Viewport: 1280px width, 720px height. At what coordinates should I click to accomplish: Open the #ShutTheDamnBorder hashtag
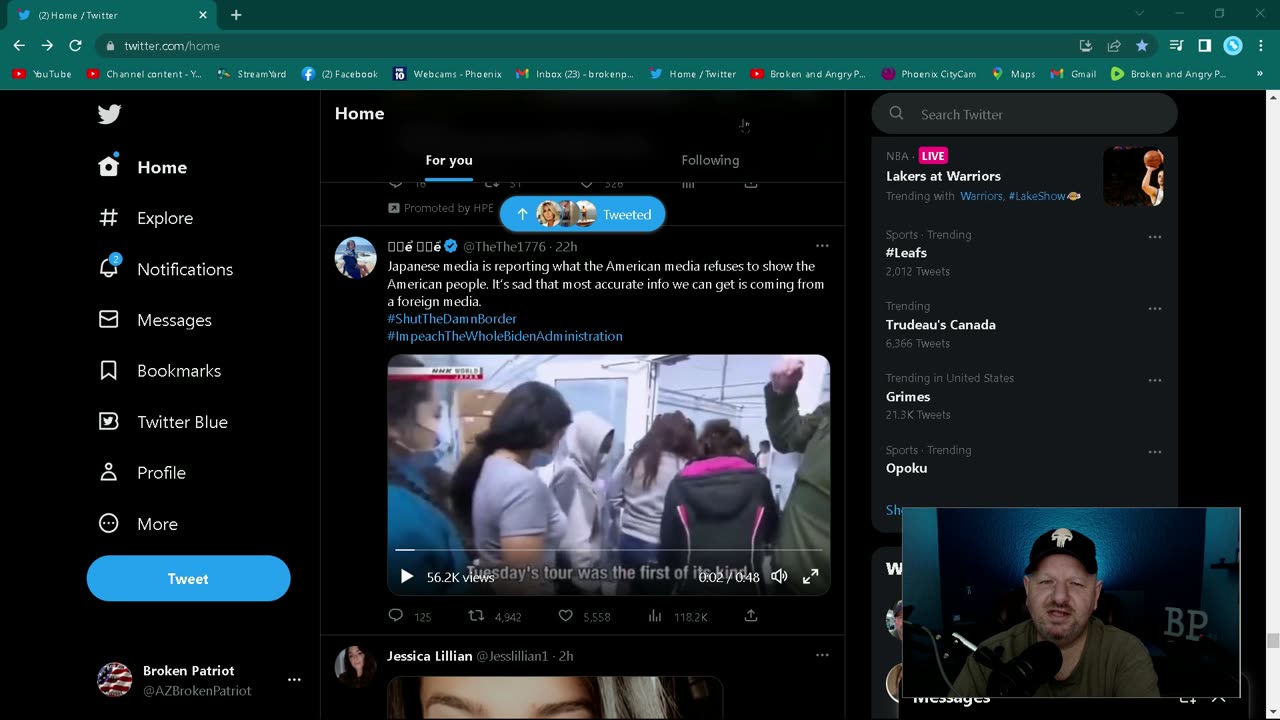[x=452, y=319]
